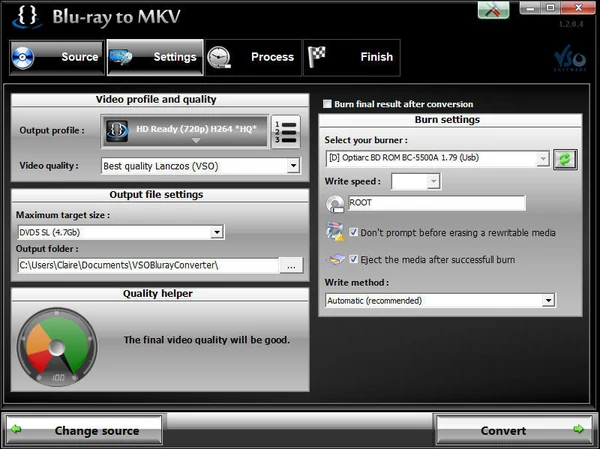Click the Output folder path field
Image resolution: width=600 pixels, height=449 pixels.
coord(148,266)
